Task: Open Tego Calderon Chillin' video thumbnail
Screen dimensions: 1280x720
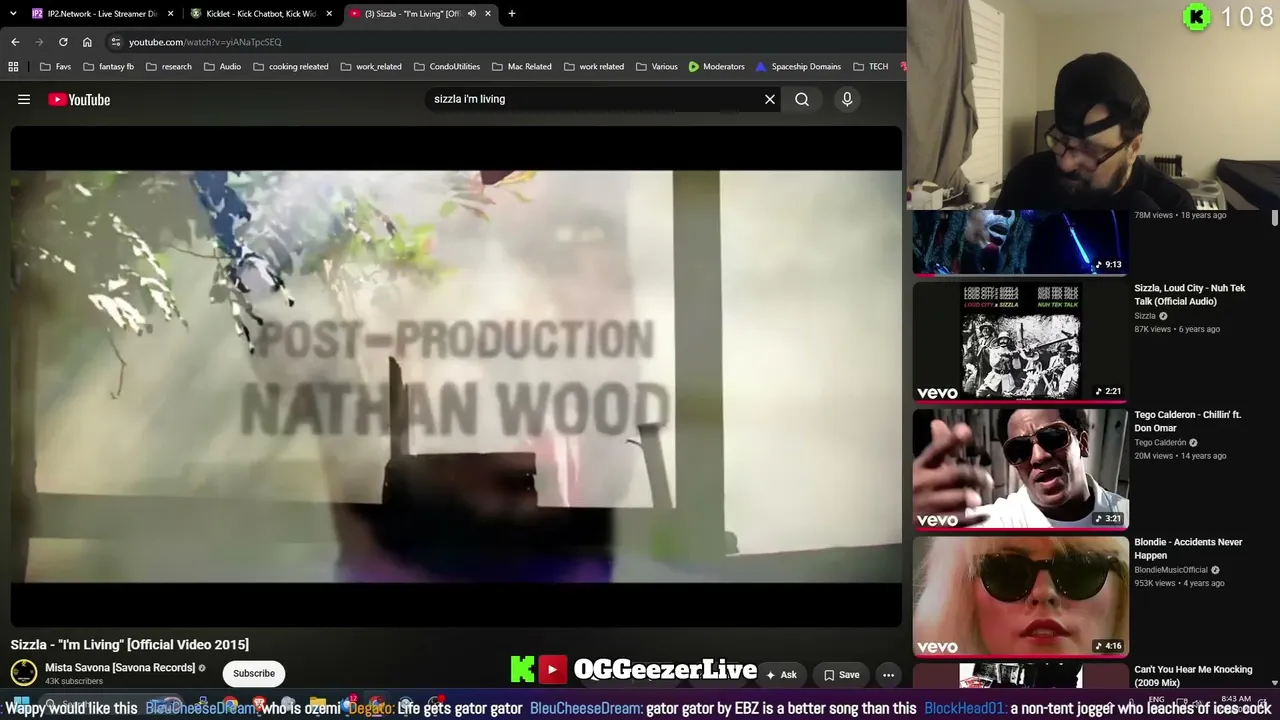Action: 1020,468
